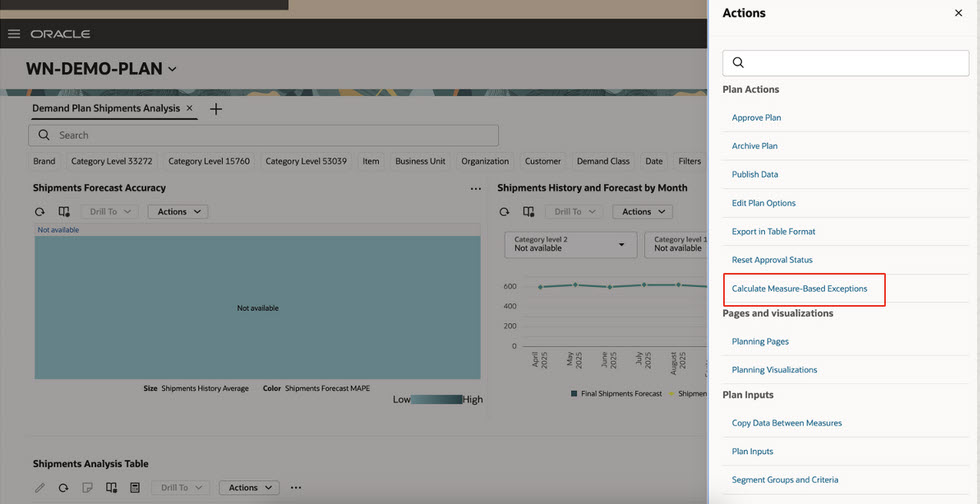This screenshot has width=980, height=504.
Task: Click the calculator icon in Shipments Analysis Table
Action: tap(134, 488)
